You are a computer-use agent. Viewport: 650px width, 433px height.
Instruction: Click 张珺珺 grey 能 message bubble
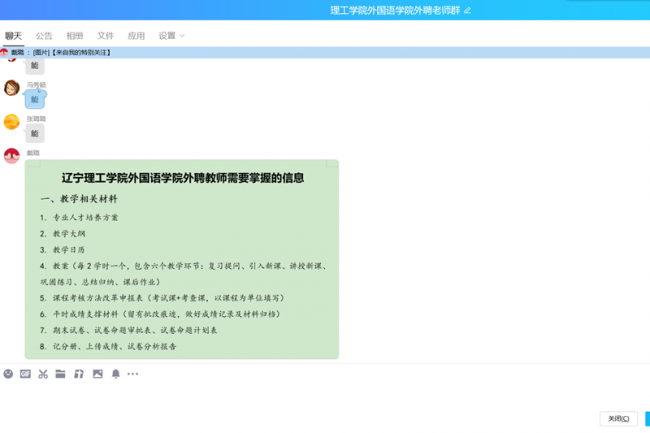(x=35, y=133)
